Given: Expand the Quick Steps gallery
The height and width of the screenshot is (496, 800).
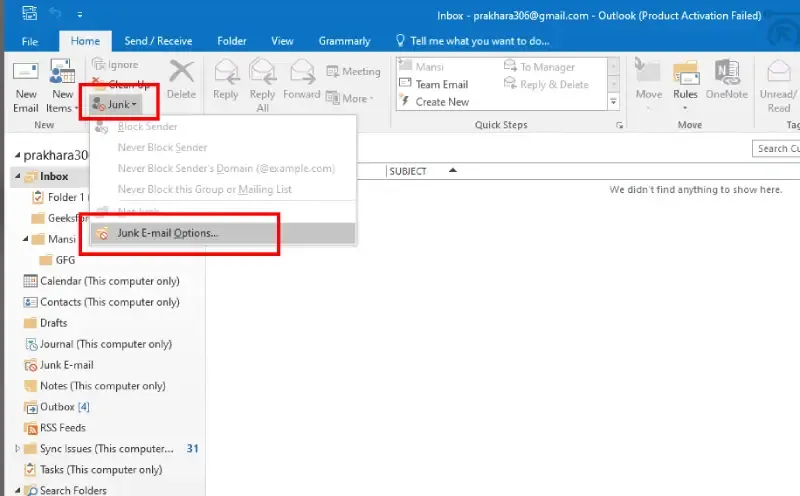Looking at the screenshot, I should (x=613, y=102).
